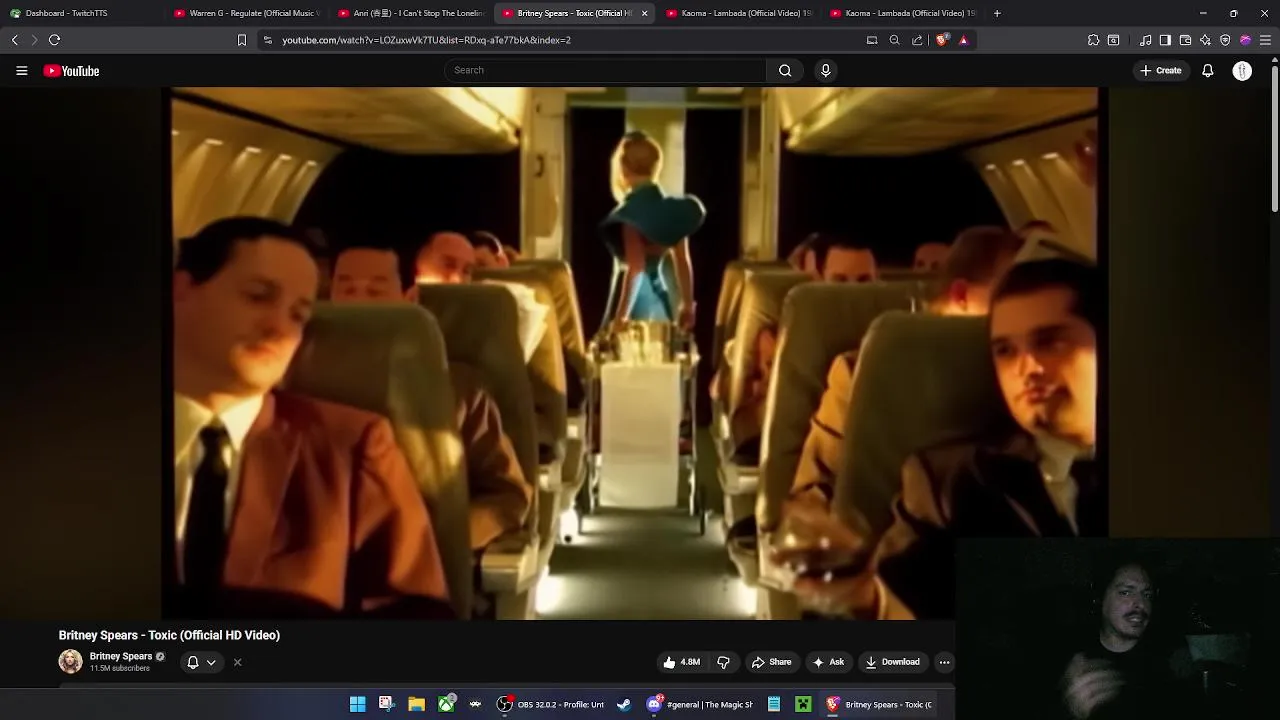The image size is (1280, 720).
Task: Like the video with thumbs up
Action: click(680, 662)
